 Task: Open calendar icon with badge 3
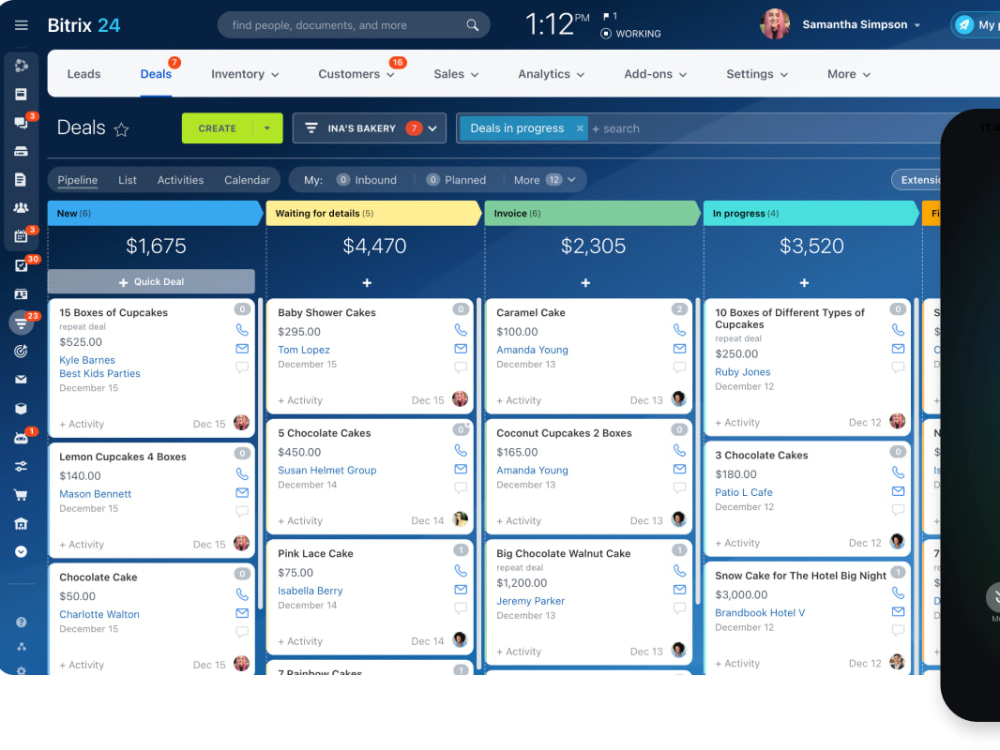click(21, 237)
